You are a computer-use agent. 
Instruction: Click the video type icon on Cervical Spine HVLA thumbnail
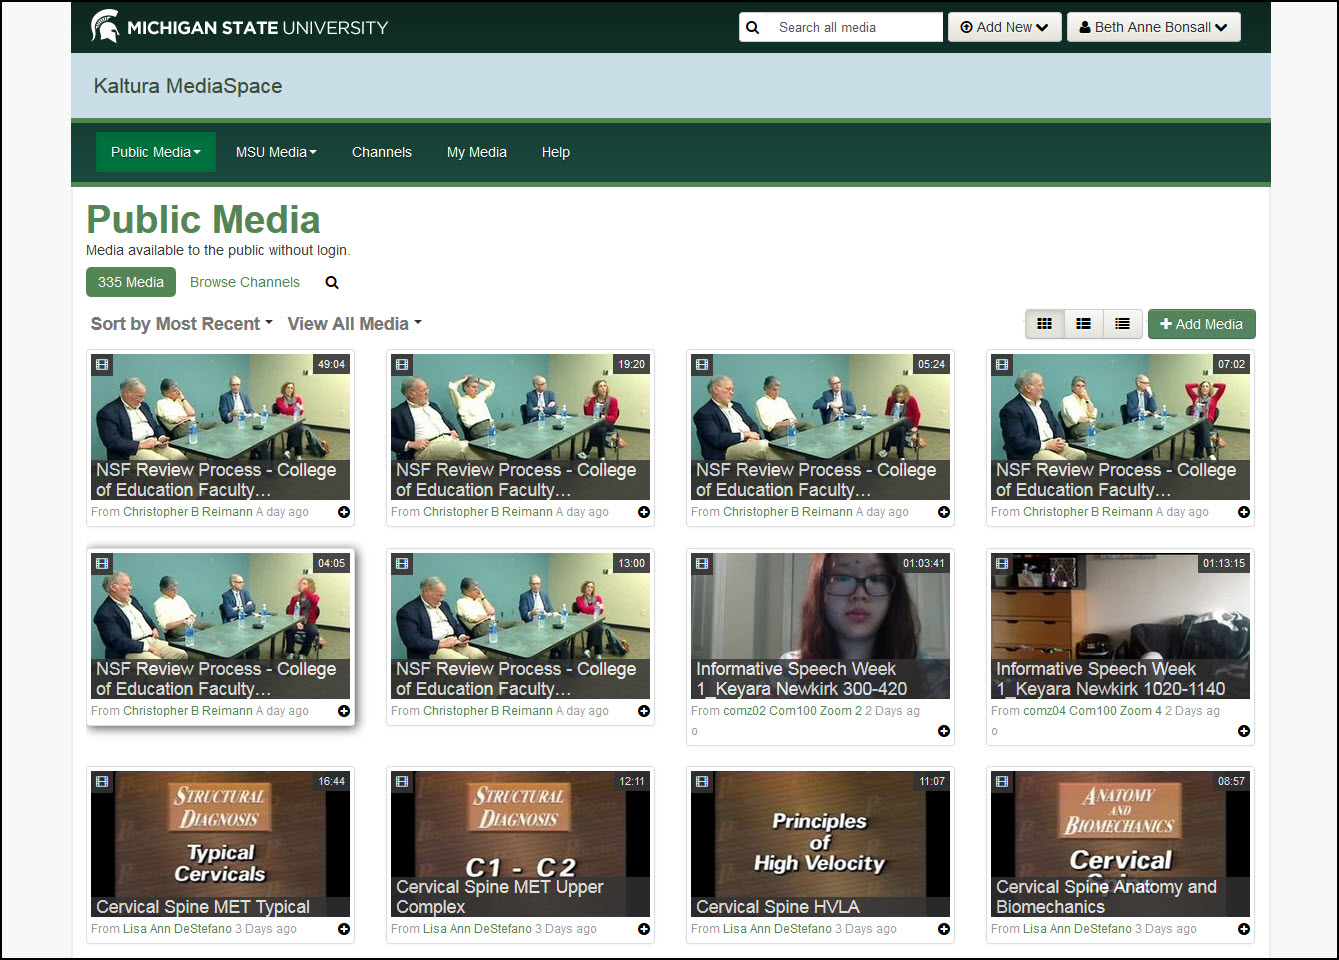pos(701,782)
